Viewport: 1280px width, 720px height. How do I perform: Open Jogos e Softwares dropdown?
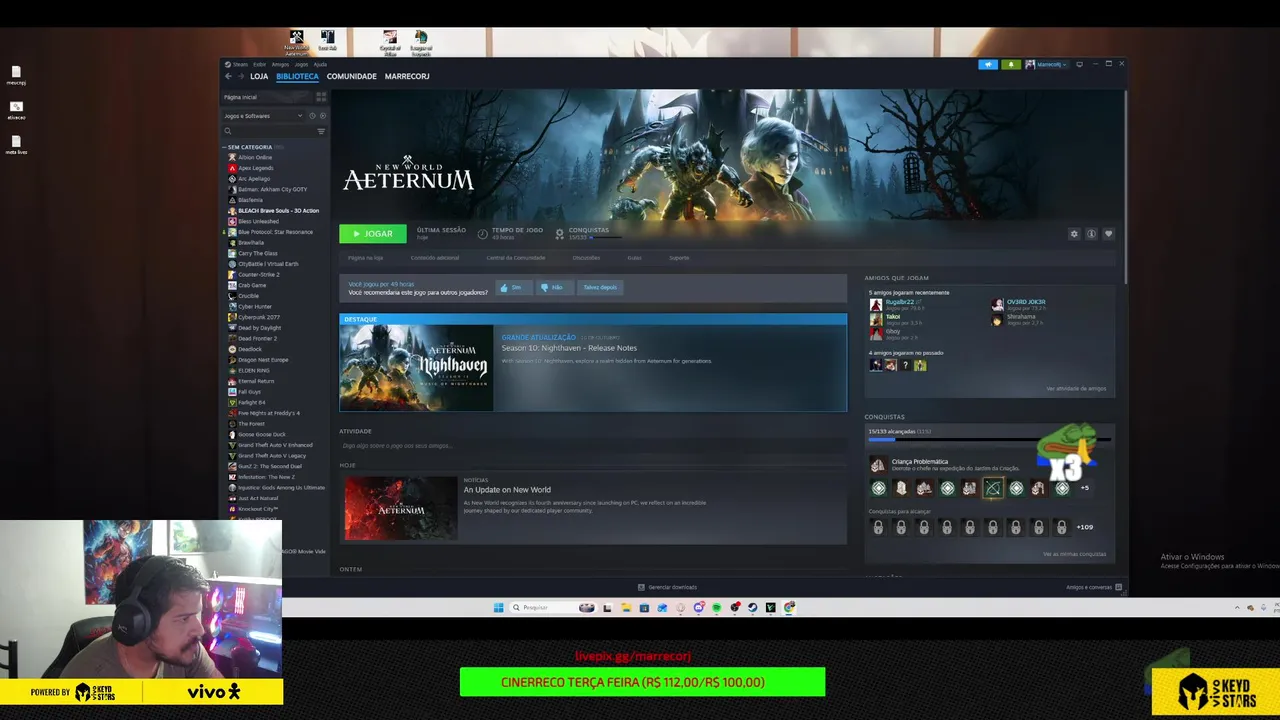(x=264, y=116)
